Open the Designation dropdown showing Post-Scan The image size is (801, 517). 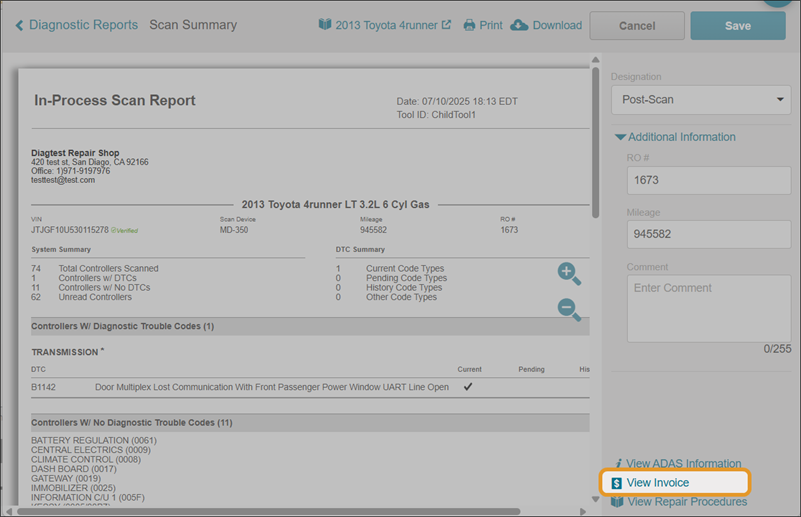[x=699, y=100]
